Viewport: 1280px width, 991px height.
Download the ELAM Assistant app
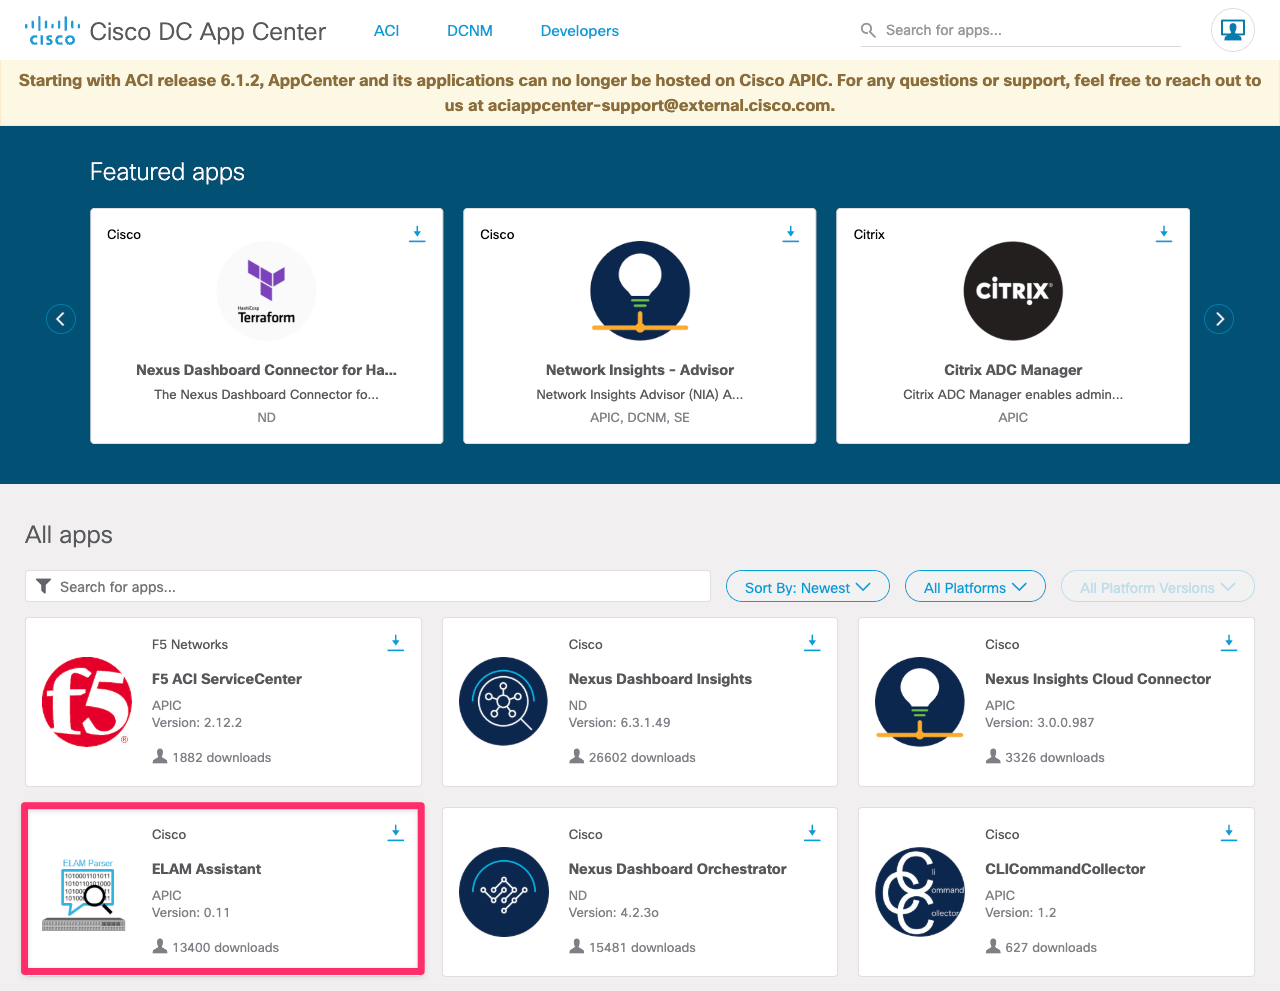pos(396,833)
